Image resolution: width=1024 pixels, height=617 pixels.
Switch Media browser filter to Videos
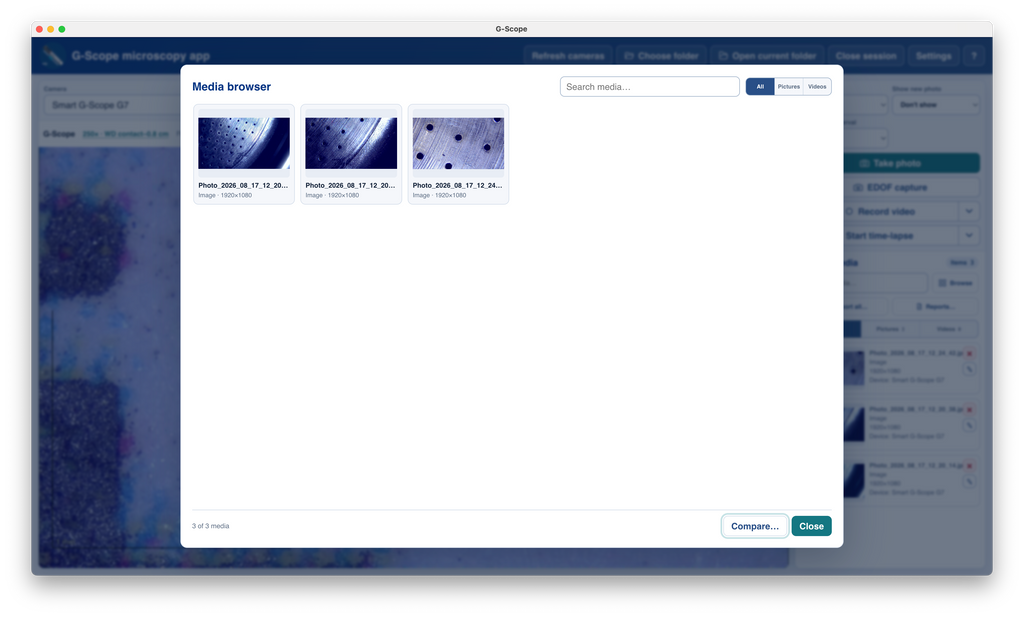[817, 87]
